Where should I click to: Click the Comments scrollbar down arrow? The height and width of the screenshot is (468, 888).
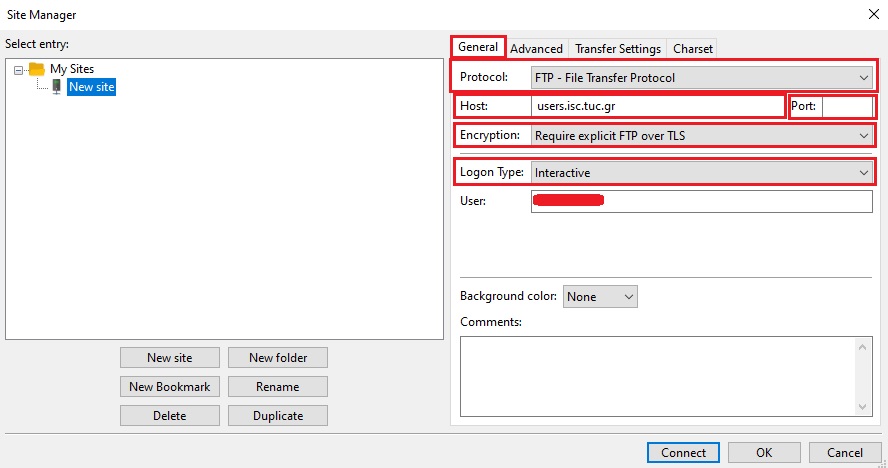[x=864, y=407]
